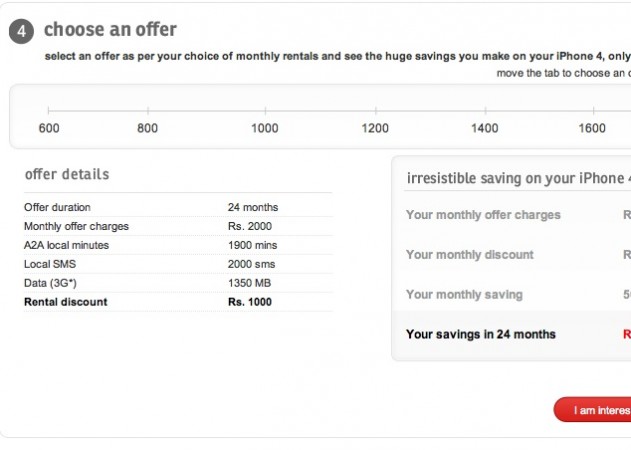Click the 'offer details' section title

[x=67, y=174]
